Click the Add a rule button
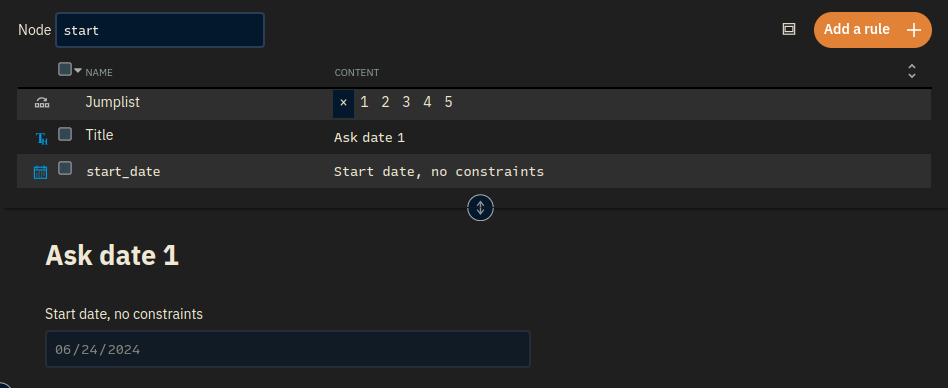The height and width of the screenshot is (388, 948). [x=872, y=30]
